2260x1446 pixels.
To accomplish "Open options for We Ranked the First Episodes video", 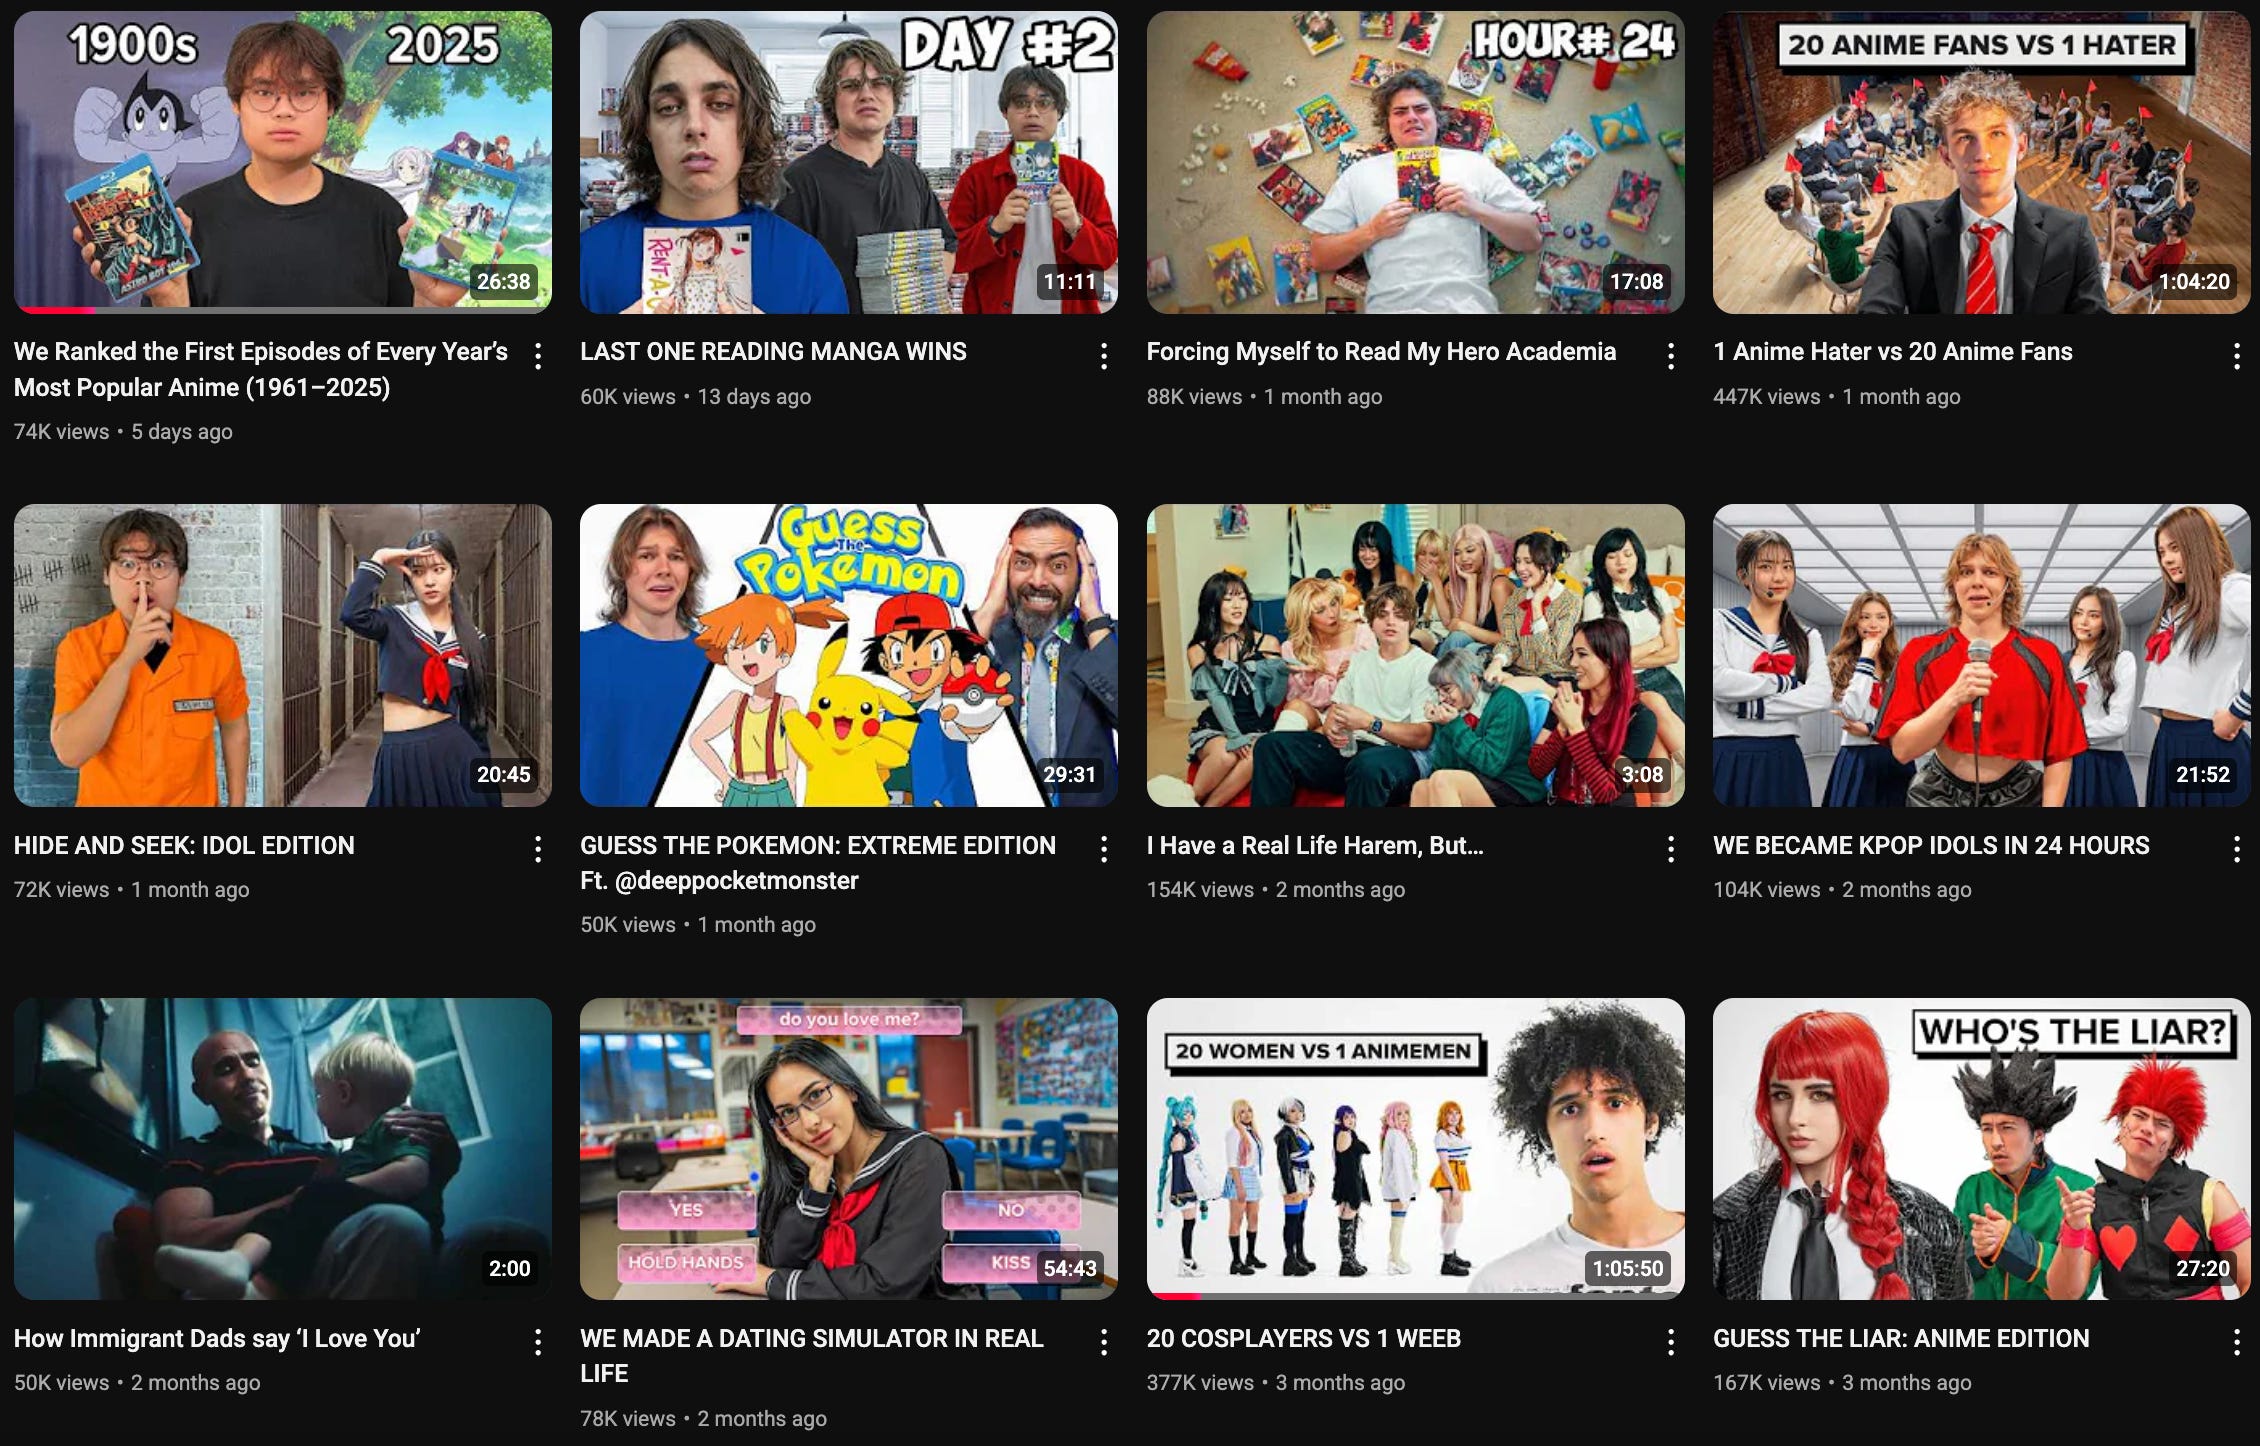I will point(538,356).
